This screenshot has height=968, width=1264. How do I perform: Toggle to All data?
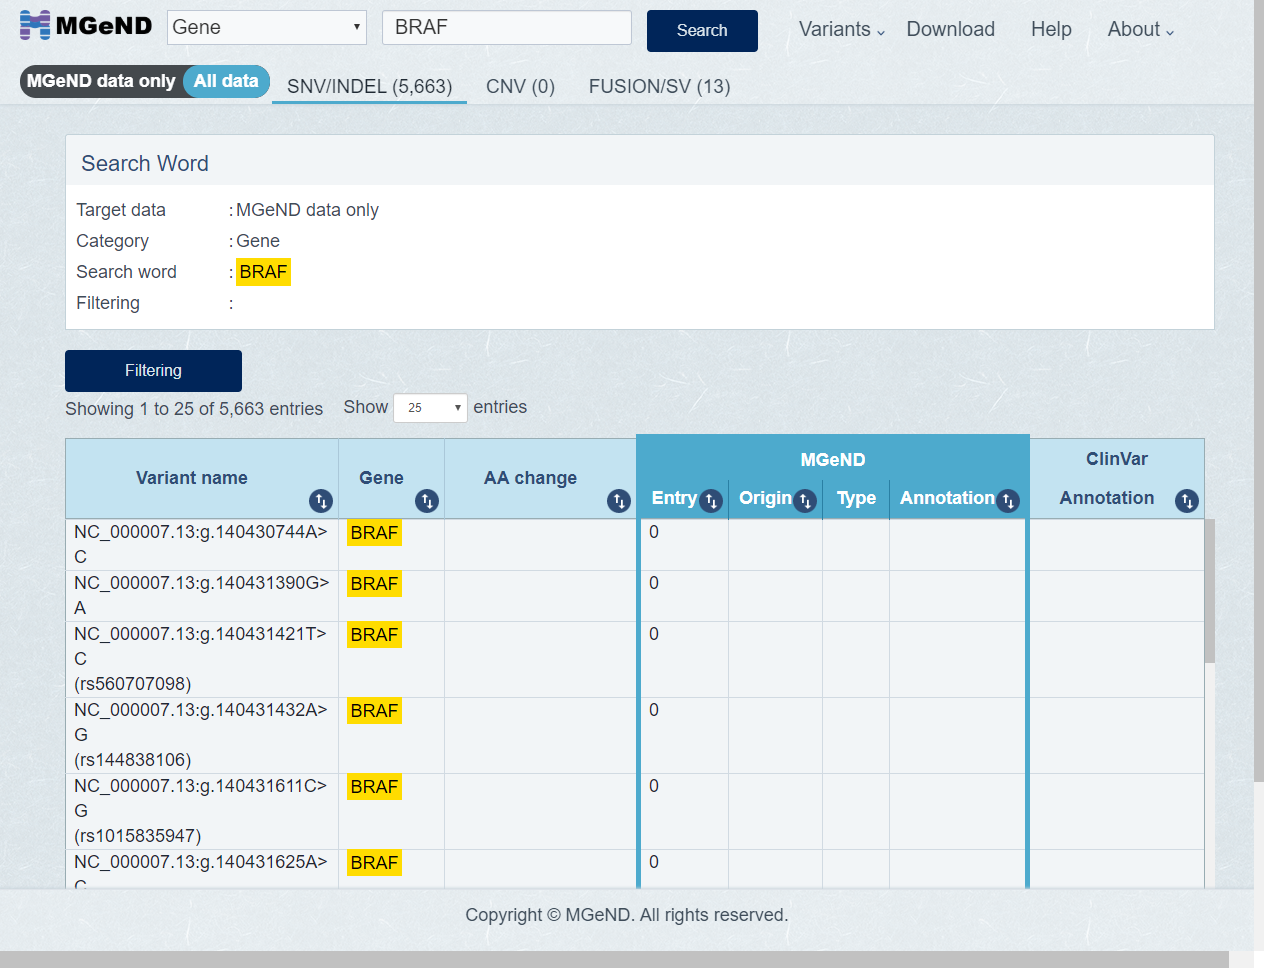(226, 81)
